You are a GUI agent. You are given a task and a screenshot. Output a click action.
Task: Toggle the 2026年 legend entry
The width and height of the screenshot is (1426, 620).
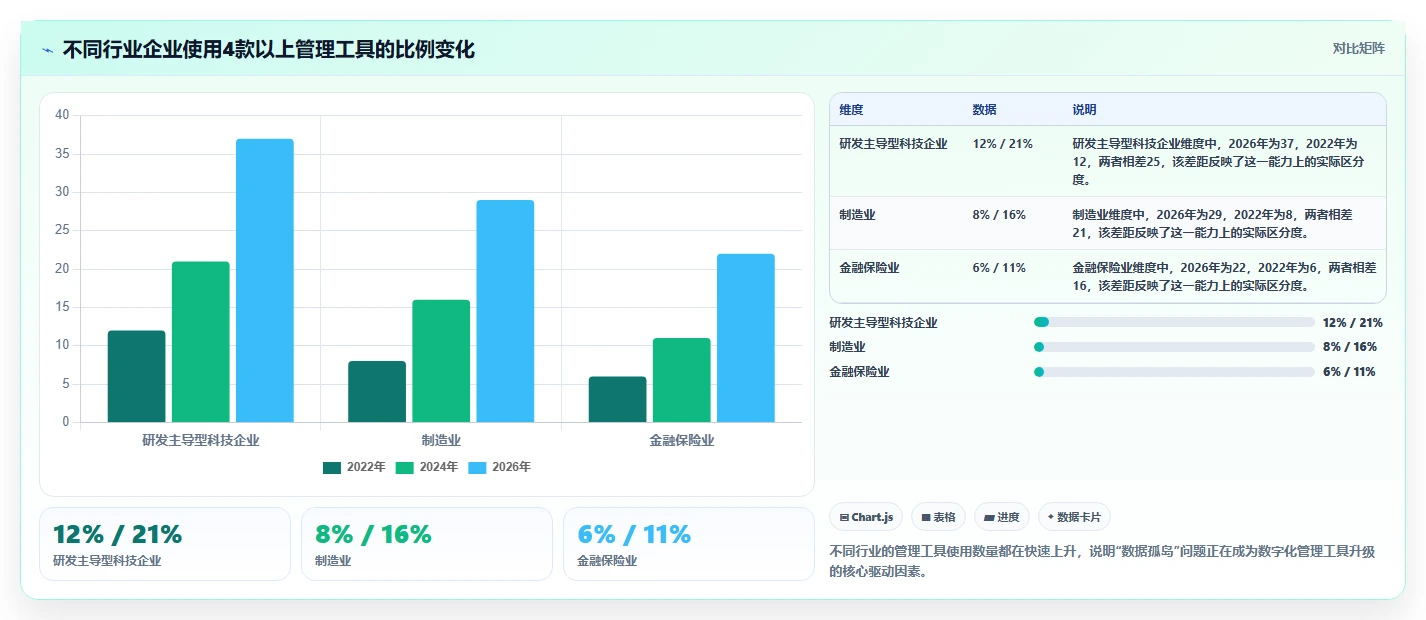click(500, 467)
